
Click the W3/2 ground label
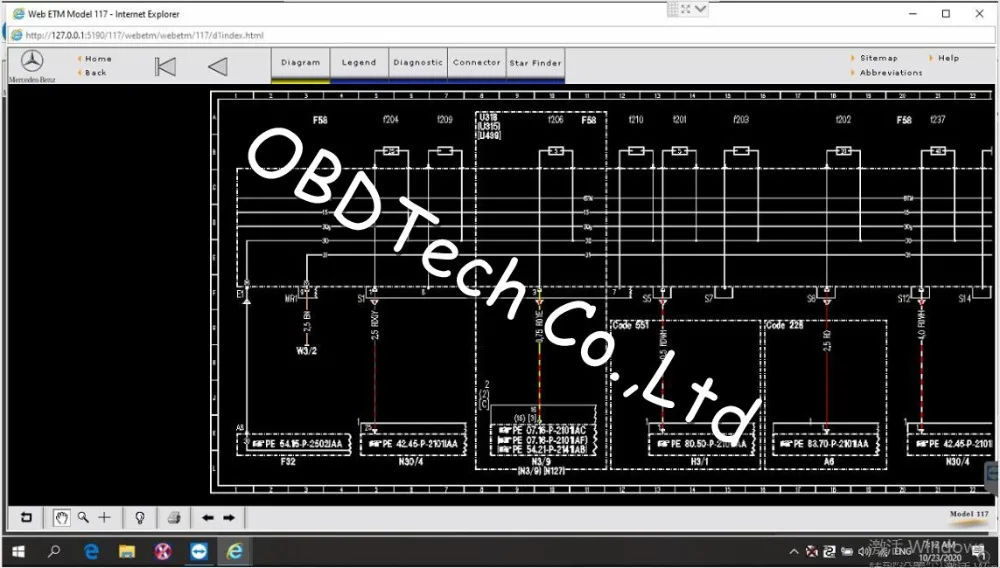click(306, 351)
